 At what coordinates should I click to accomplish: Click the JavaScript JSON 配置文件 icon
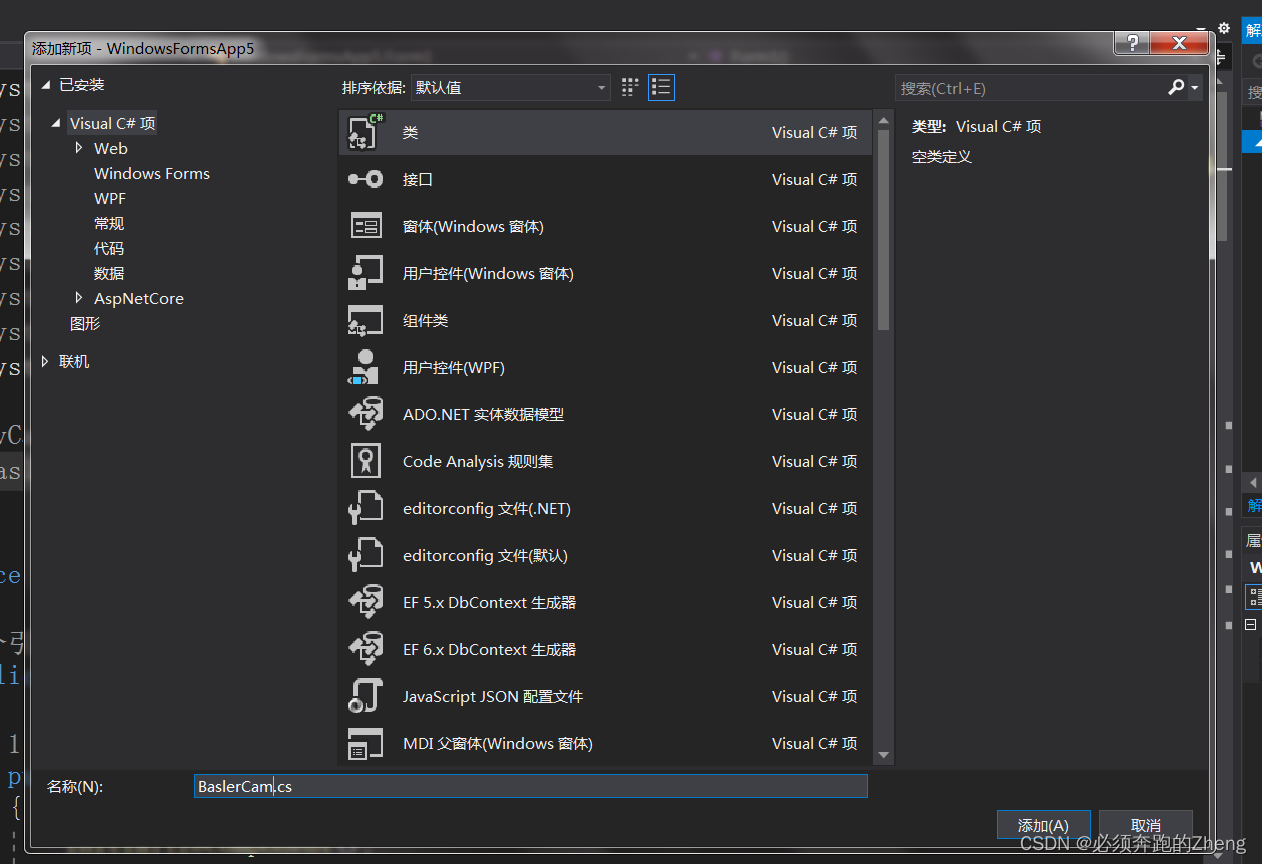[x=366, y=696]
